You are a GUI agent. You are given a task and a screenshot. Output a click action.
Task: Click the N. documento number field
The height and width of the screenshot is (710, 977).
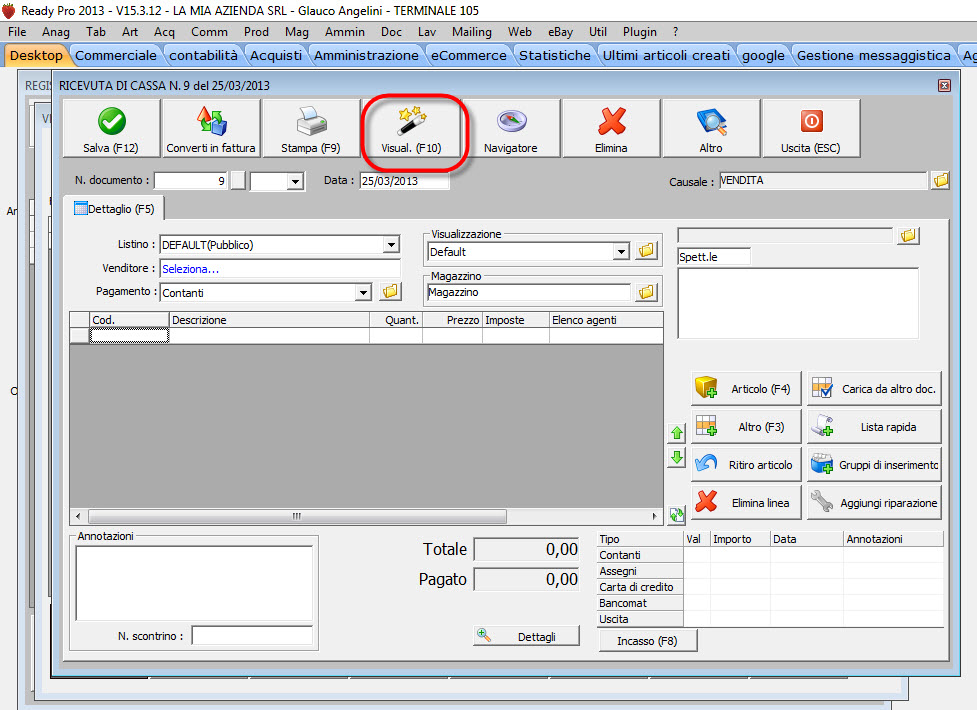[x=191, y=181]
